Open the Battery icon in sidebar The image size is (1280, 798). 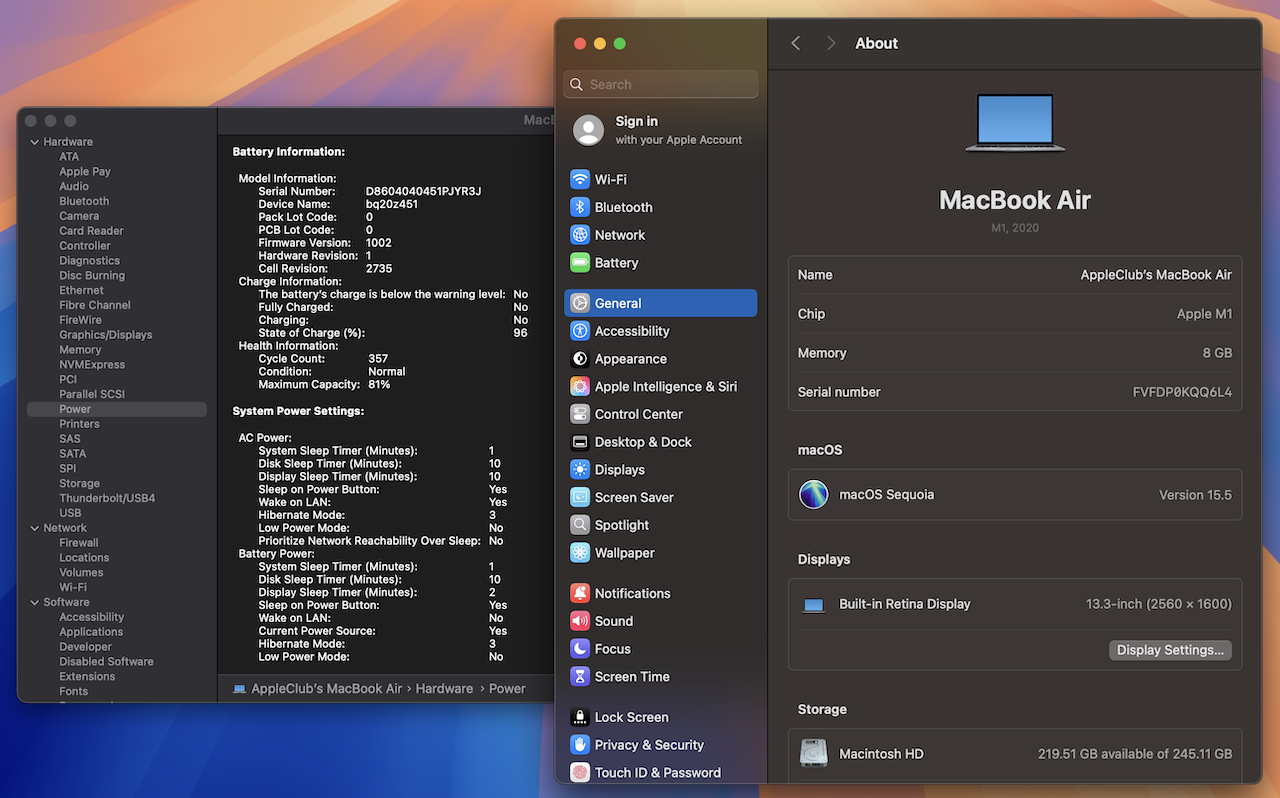click(x=580, y=263)
